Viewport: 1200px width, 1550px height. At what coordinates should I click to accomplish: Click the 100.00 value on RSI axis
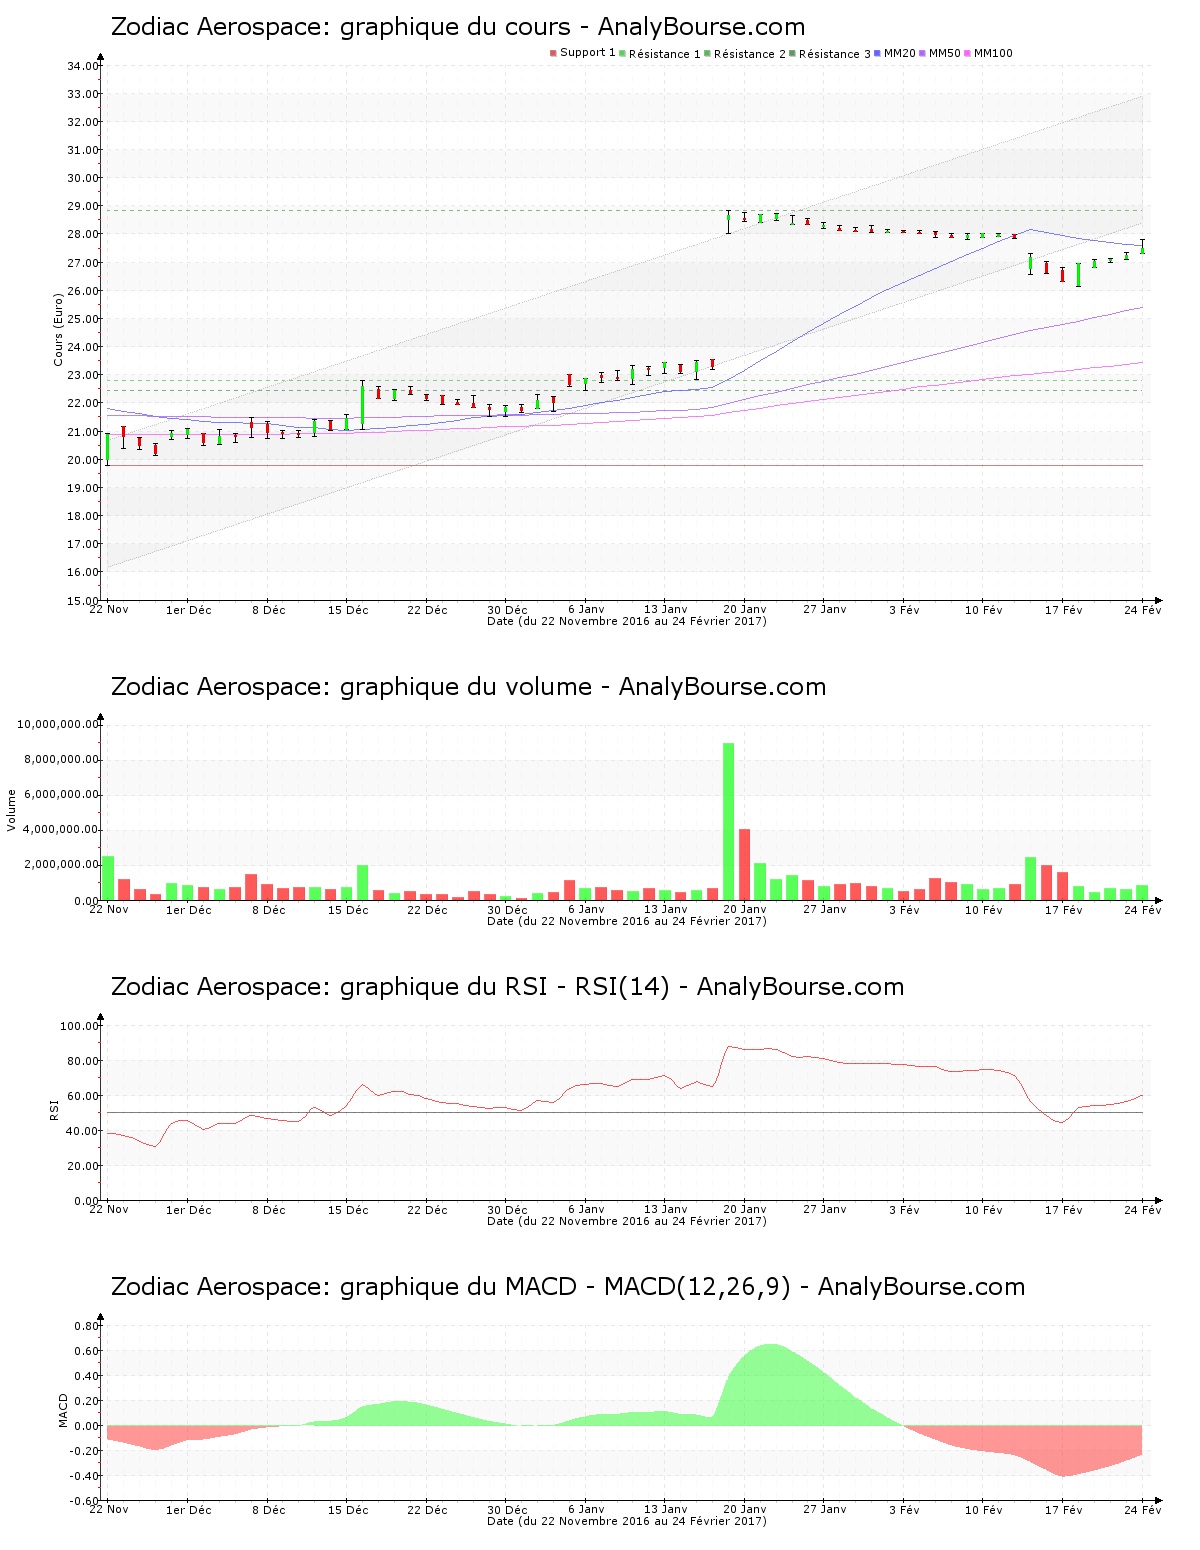coord(79,1026)
